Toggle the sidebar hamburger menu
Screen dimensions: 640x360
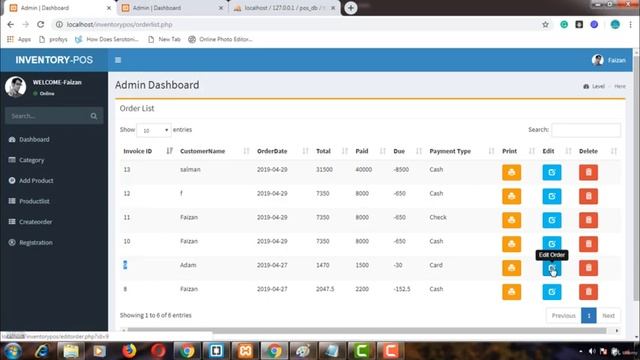click(x=118, y=60)
